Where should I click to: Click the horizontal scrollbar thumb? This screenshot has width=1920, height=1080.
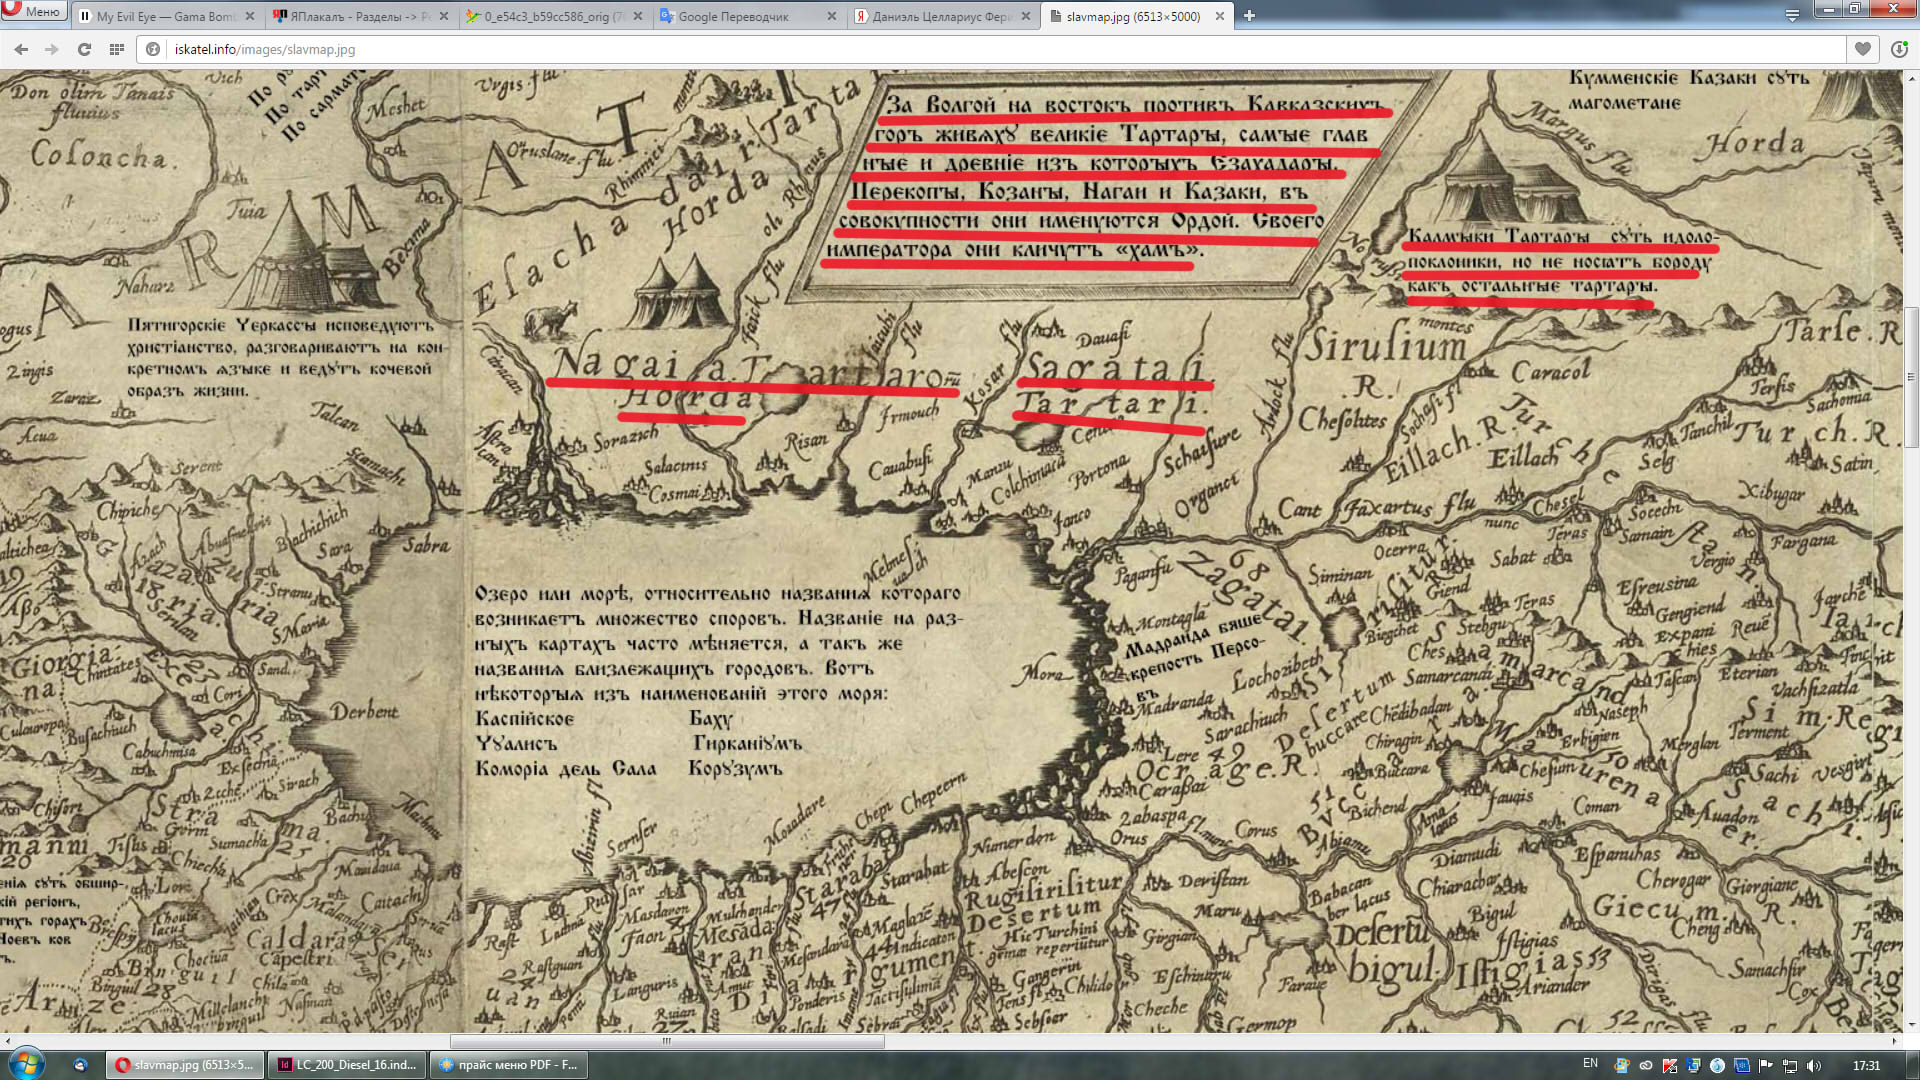point(667,1041)
